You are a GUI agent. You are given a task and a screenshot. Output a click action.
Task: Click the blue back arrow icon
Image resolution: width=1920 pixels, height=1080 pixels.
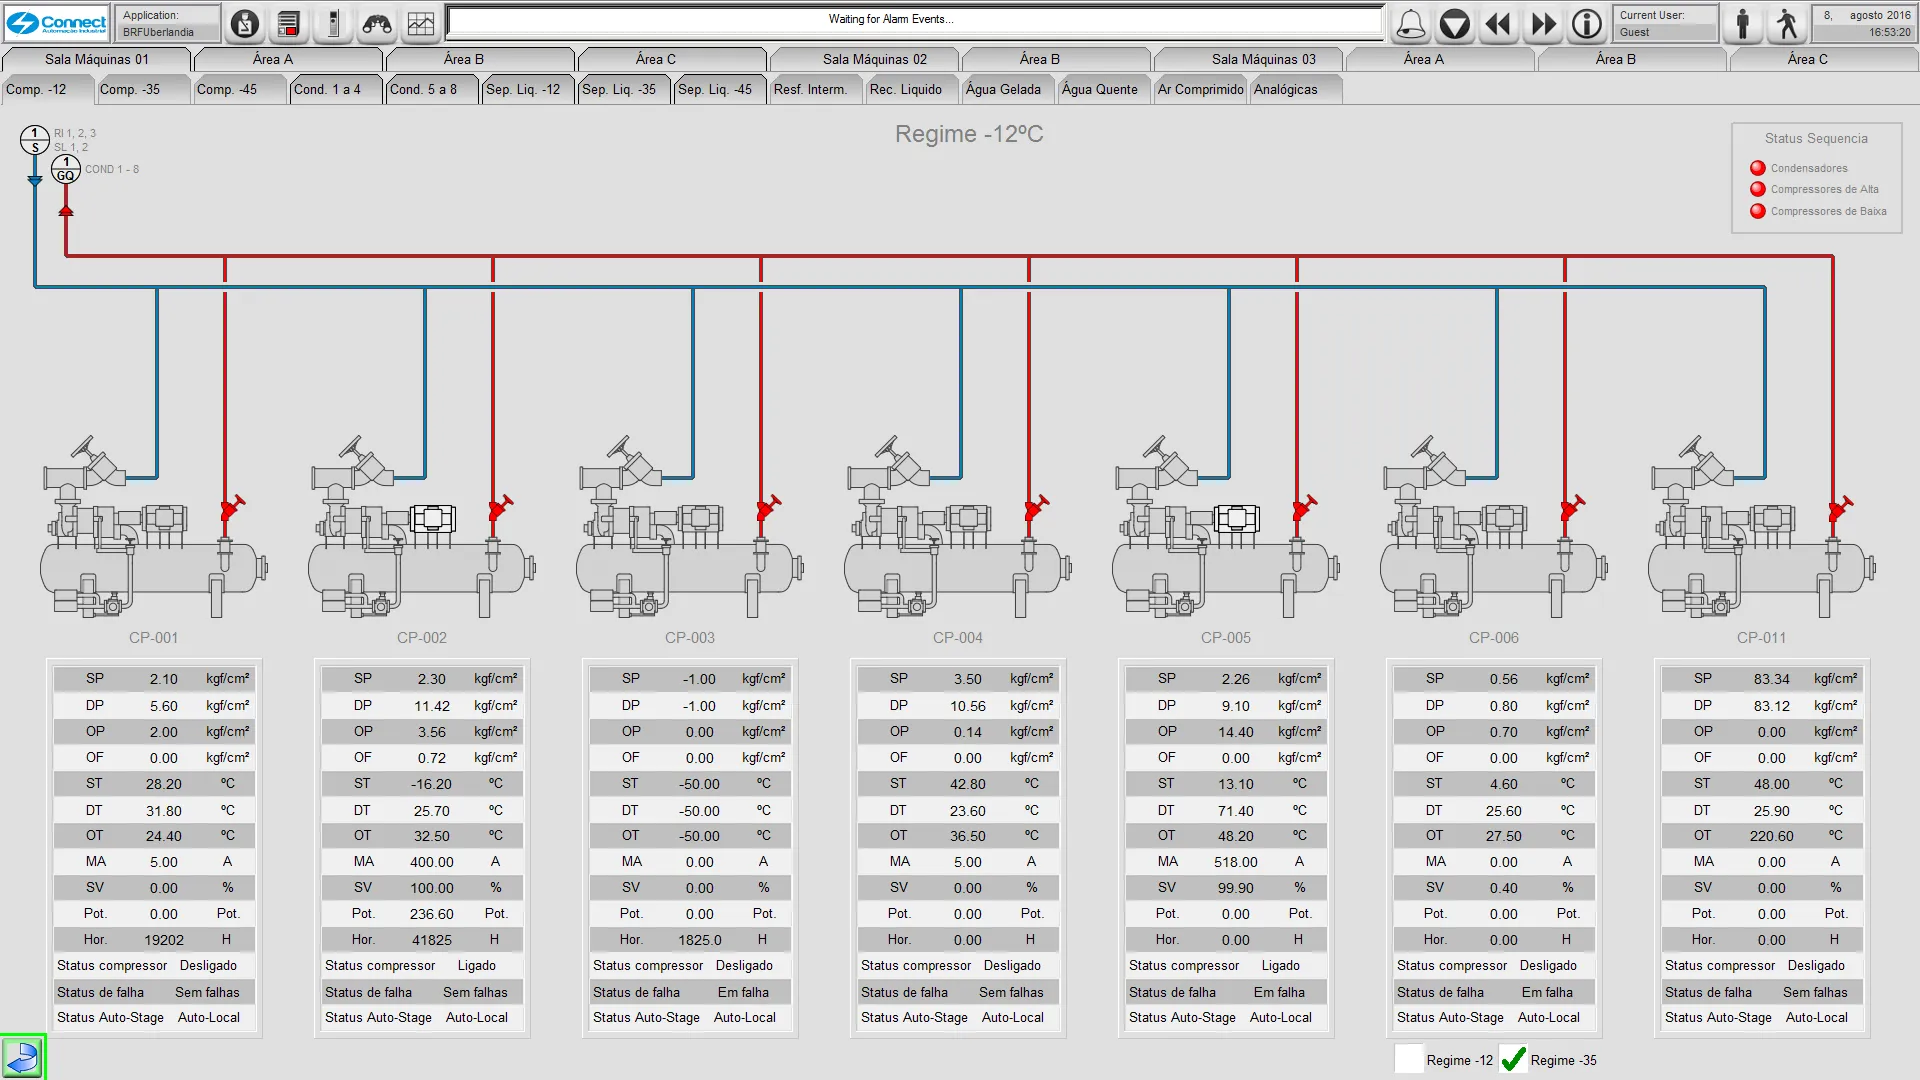[22, 1057]
